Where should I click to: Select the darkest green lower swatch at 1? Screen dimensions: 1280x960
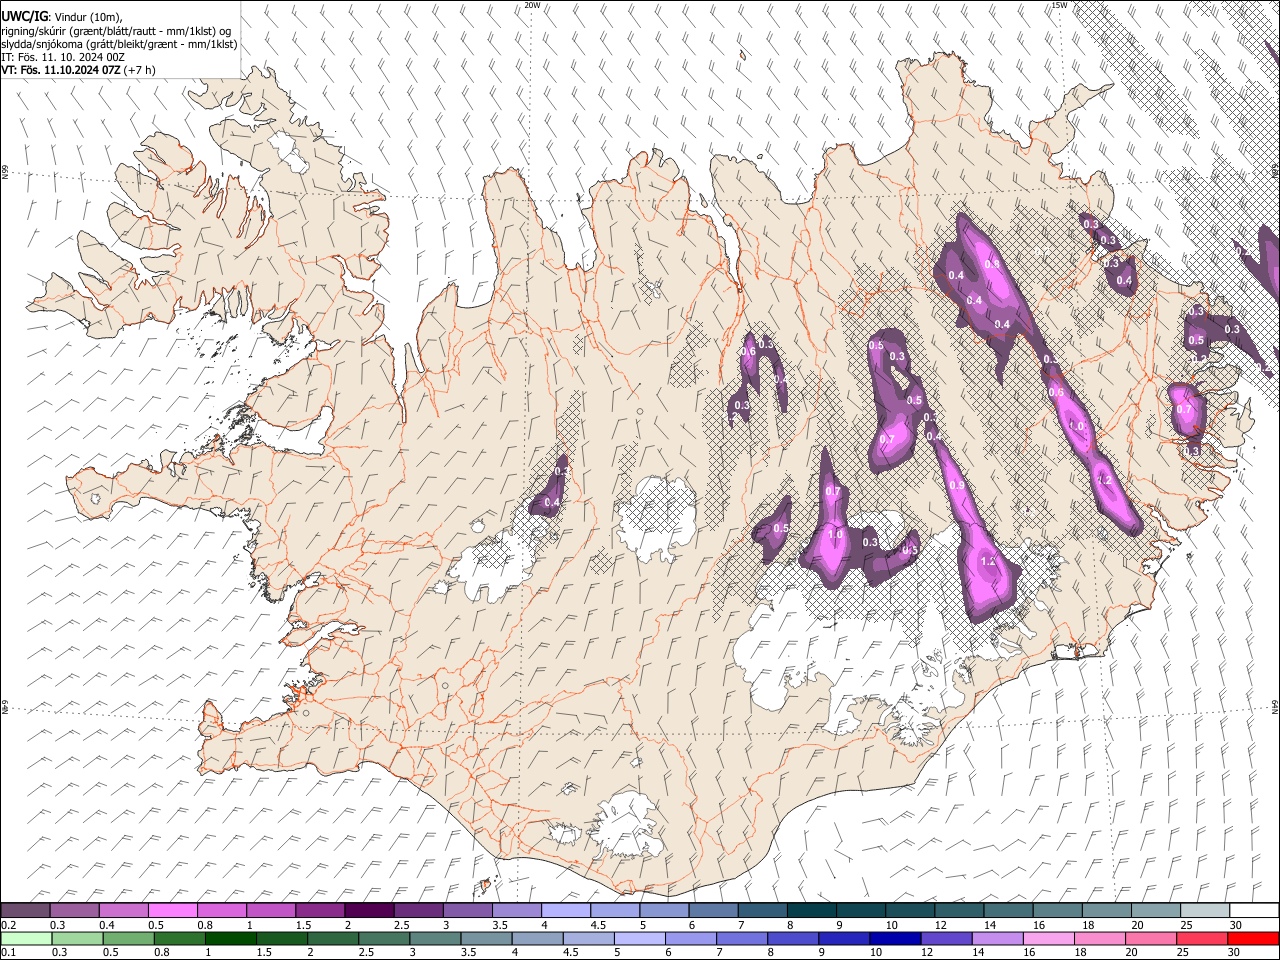pos(231,938)
